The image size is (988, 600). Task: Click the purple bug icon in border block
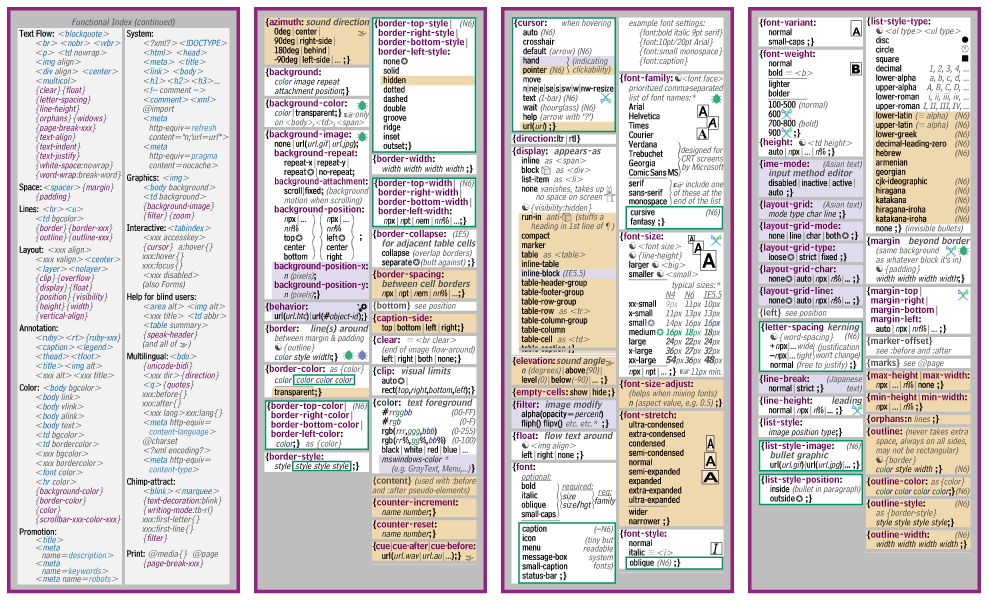point(362,355)
